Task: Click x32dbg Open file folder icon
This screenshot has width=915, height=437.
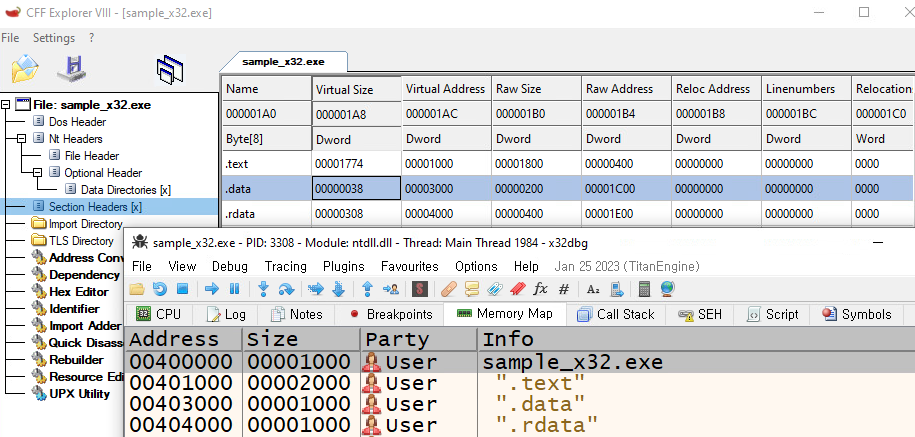Action: point(137,289)
